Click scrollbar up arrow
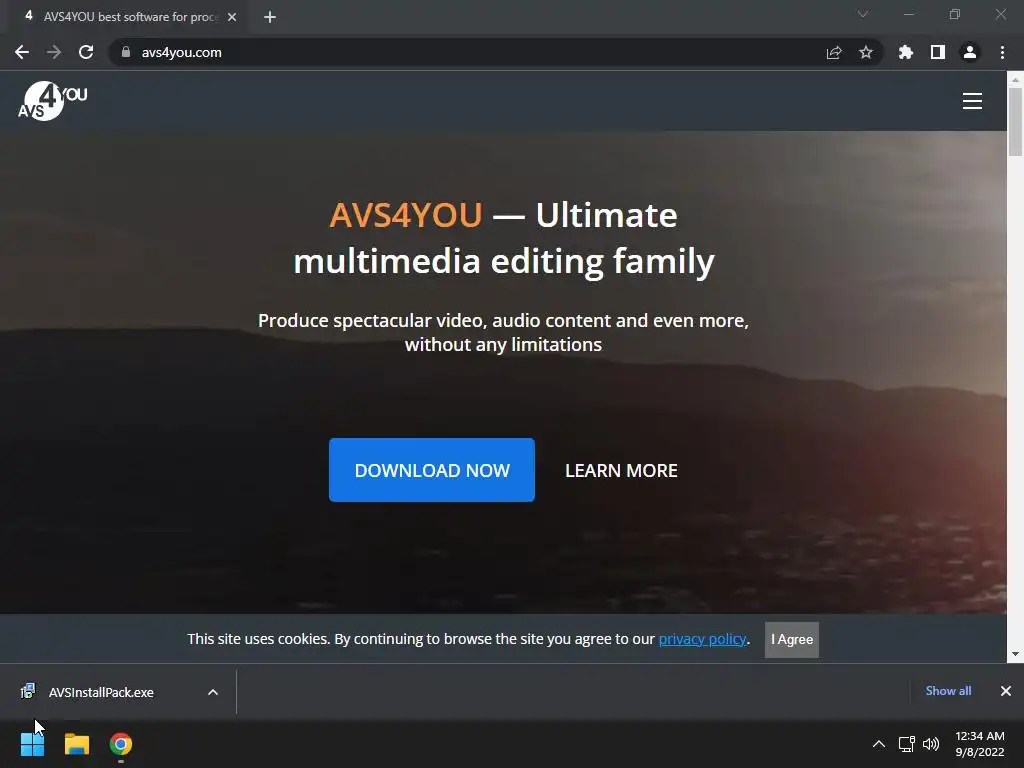The image size is (1024, 768). point(1015,79)
